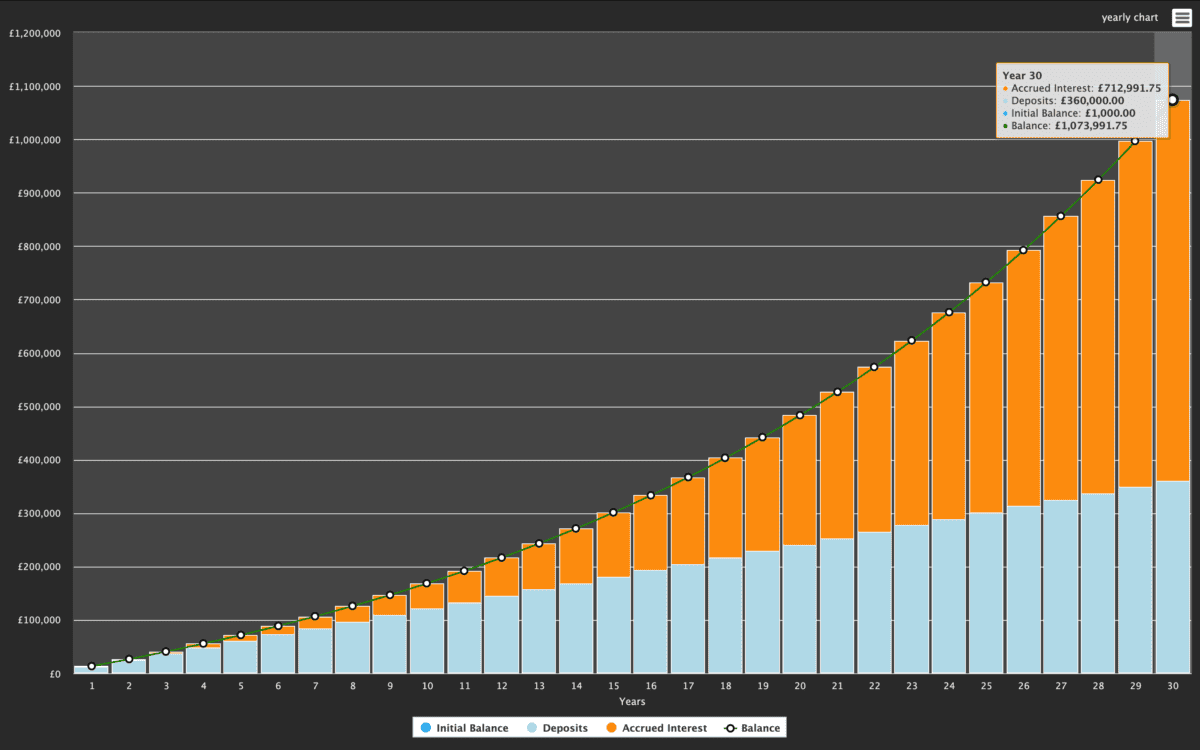Click the Initial Balance blue legend dot

[x=425, y=728]
